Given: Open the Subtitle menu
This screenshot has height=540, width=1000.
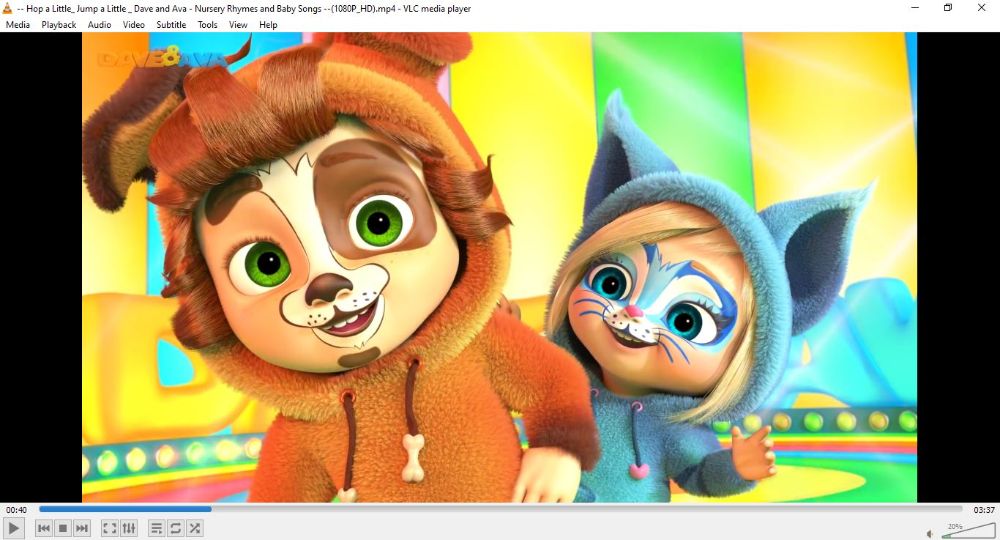Looking at the screenshot, I should pos(172,25).
